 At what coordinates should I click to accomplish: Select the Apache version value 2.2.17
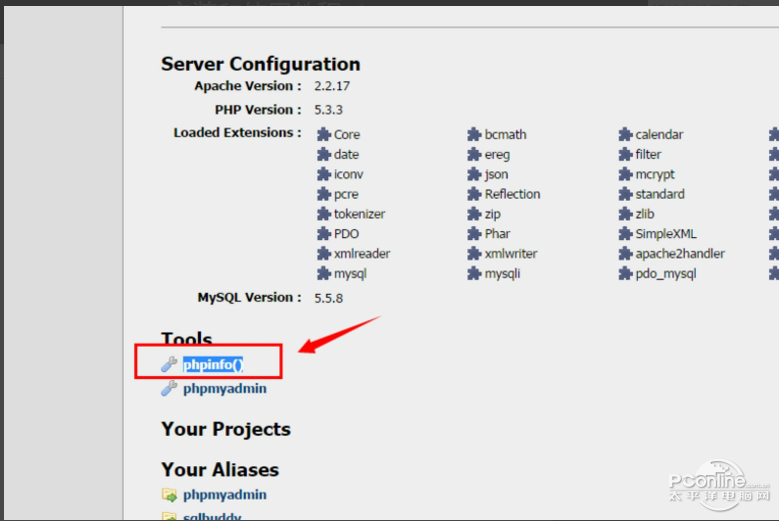[332, 86]
